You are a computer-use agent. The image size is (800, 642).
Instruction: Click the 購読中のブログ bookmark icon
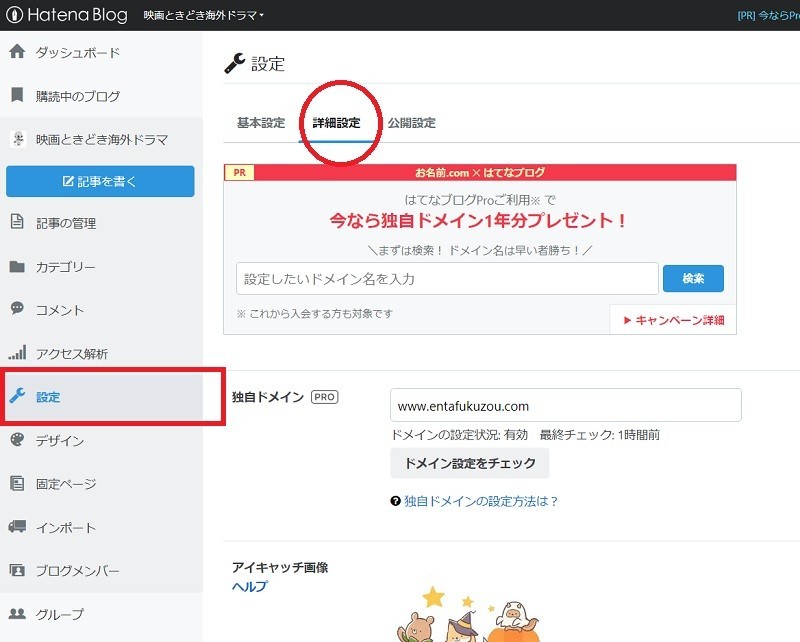(17, 95)
